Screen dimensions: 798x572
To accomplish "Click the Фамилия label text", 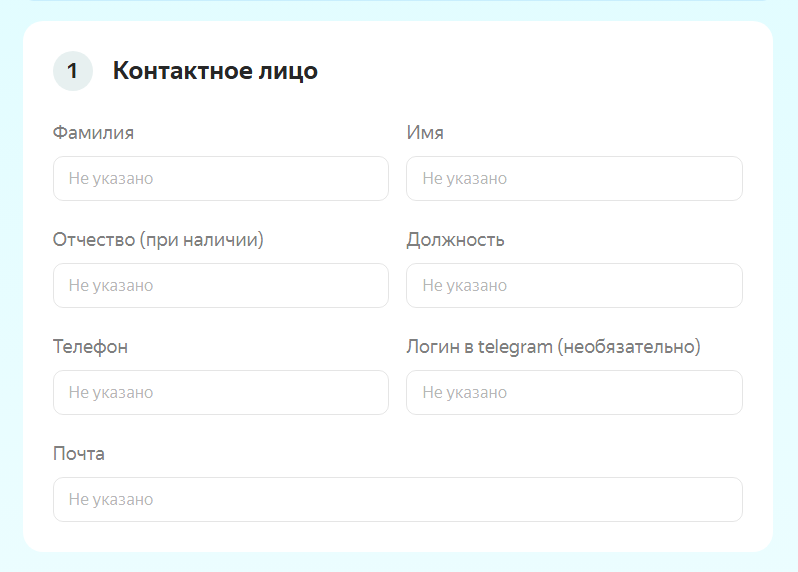I will [93, 133].
